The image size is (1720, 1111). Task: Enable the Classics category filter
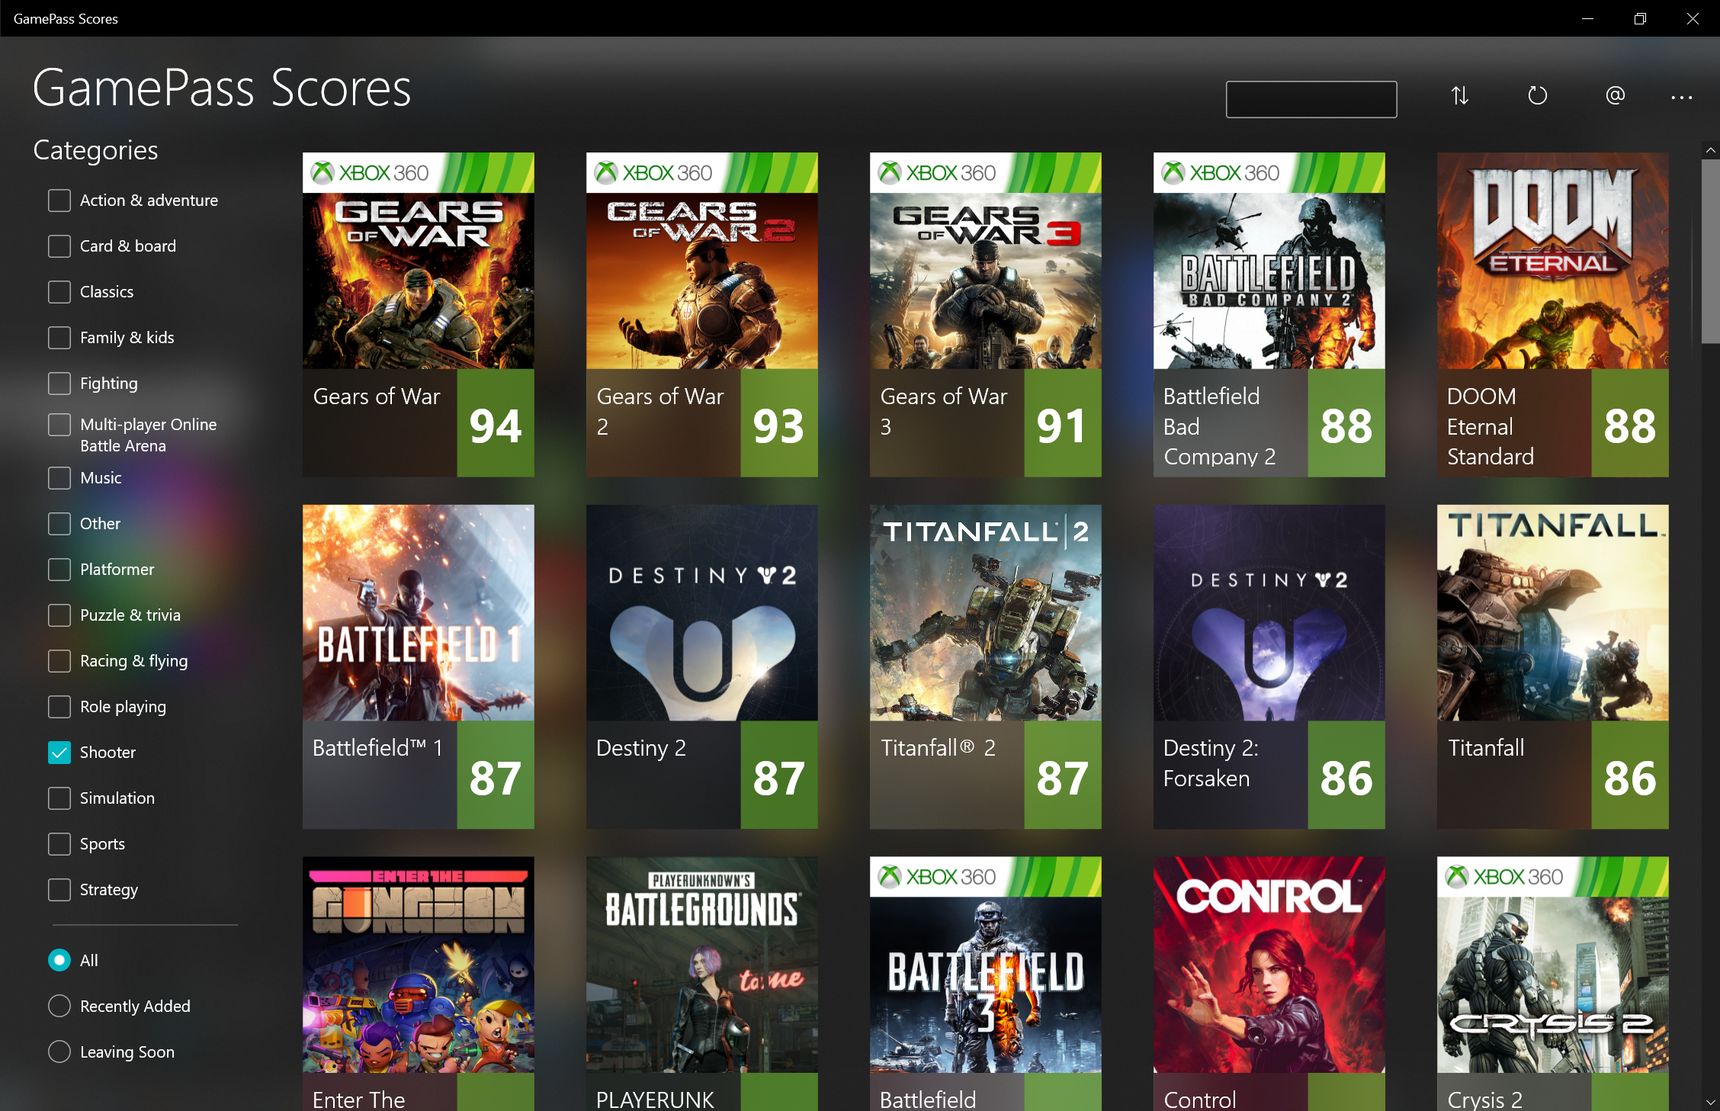60,292
